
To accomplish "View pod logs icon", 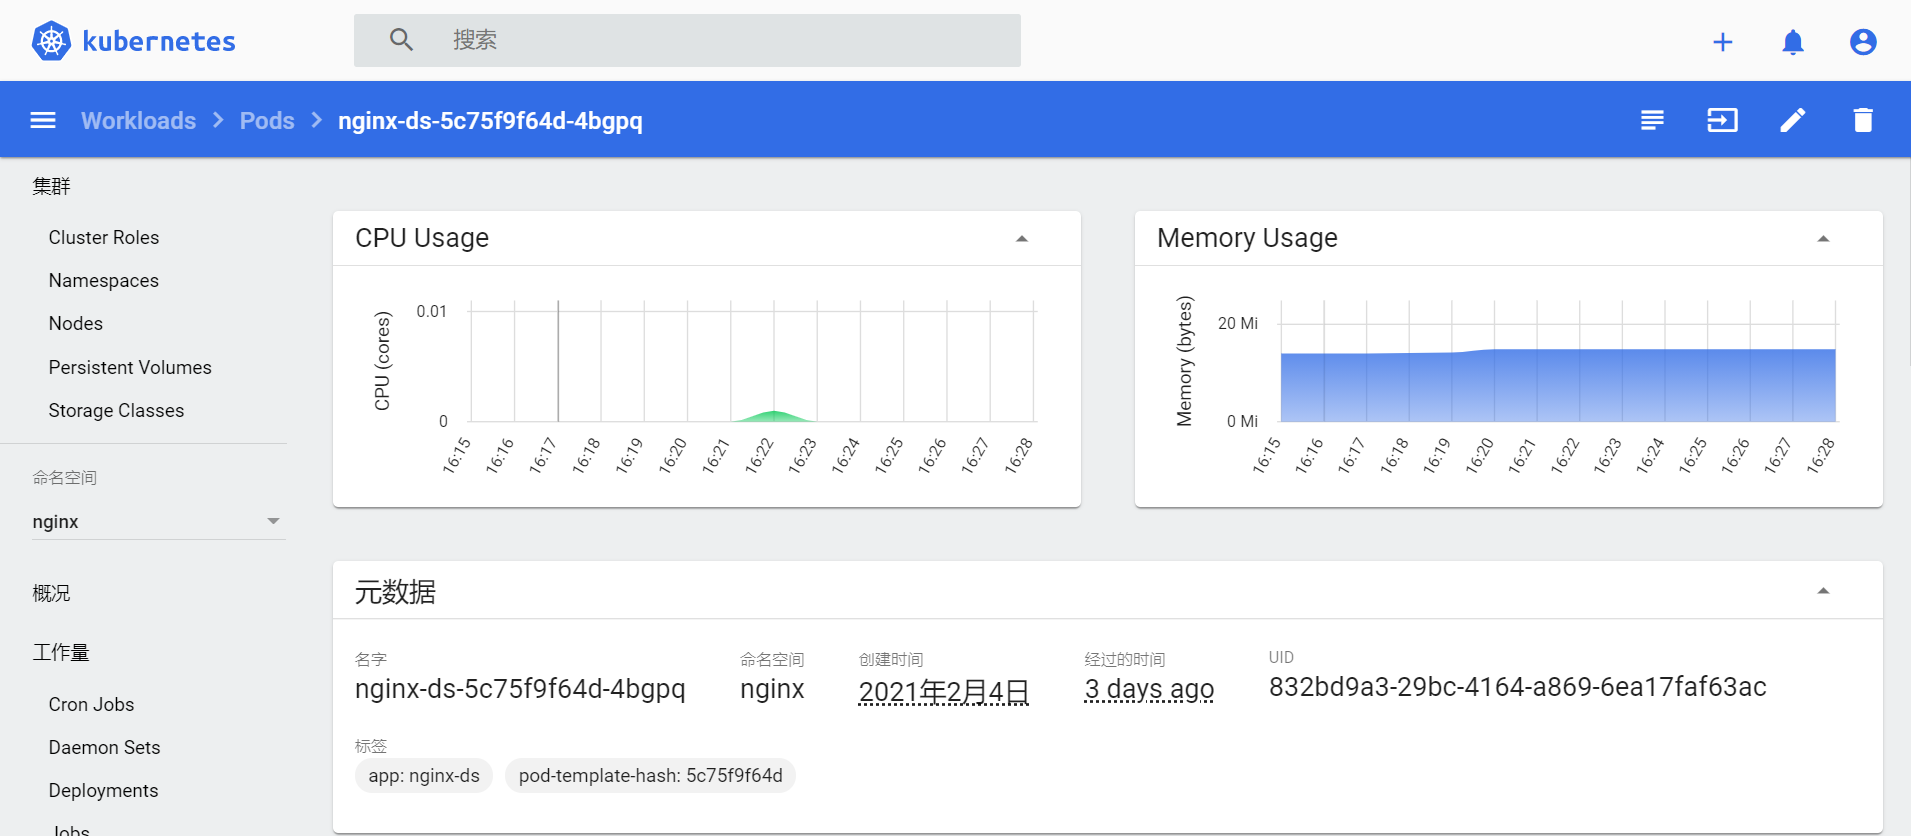I will click(x=1652, y=120).
